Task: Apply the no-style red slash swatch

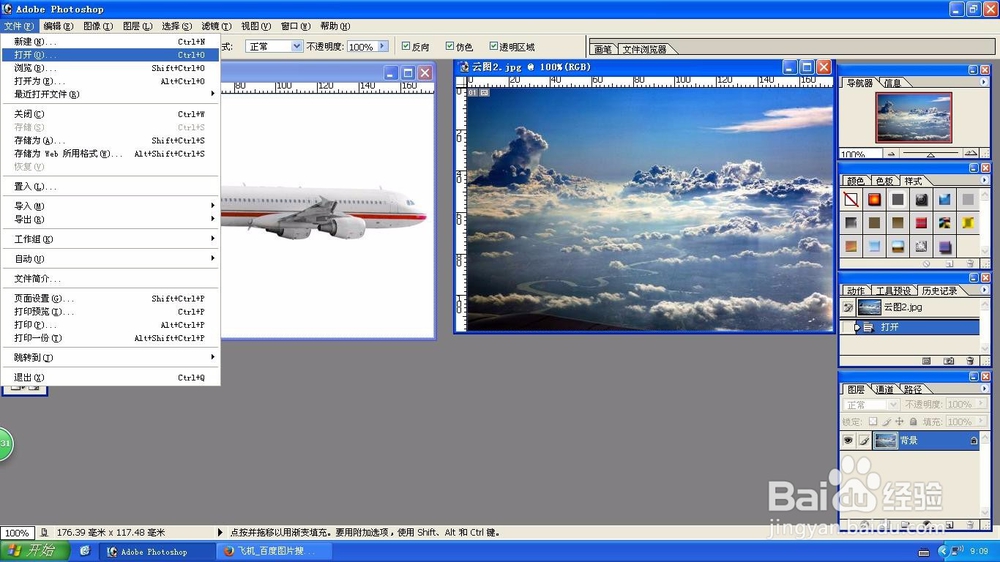Action: point(851,200)
